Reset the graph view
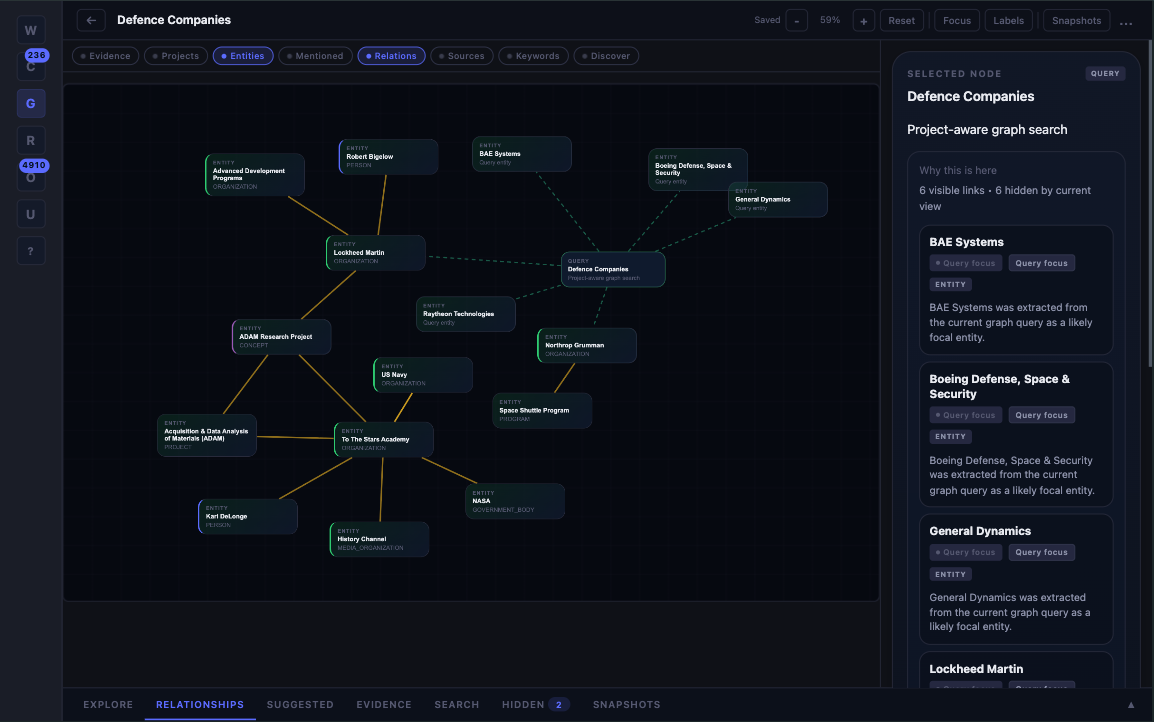 (901, 21)
